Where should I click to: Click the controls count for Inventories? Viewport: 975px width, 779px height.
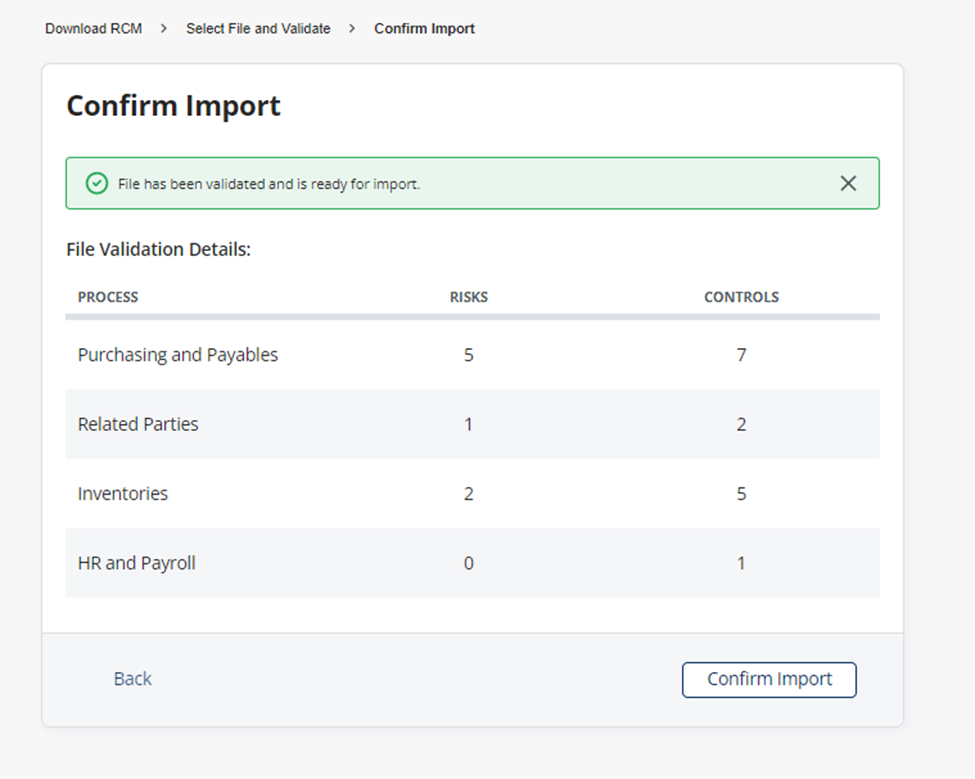[741, 494]
